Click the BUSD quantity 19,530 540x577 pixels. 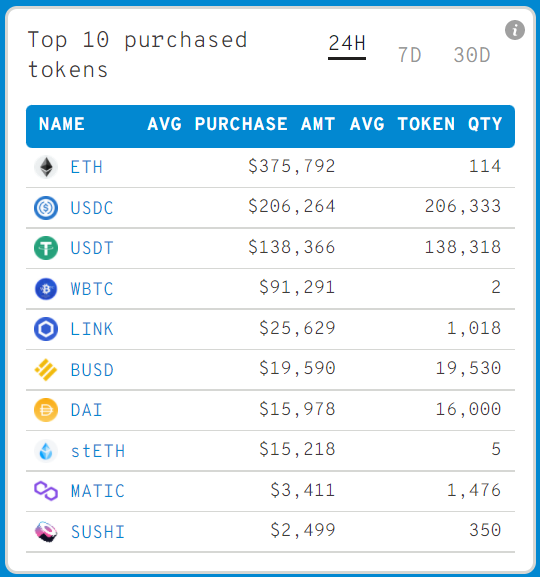(x=468, y=368)
